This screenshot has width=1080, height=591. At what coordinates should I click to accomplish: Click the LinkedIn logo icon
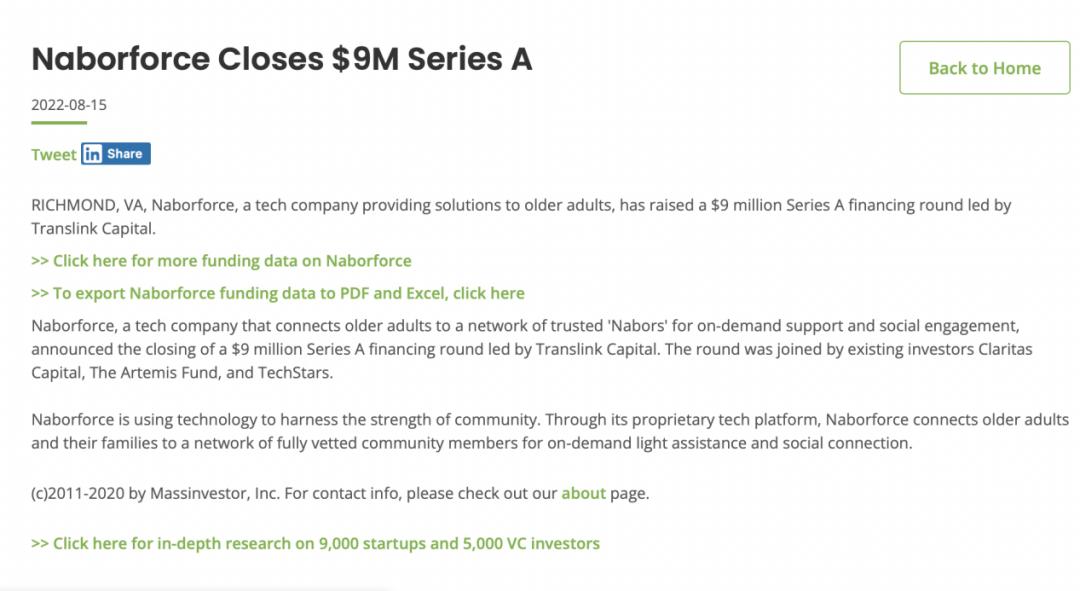point(93,154)
